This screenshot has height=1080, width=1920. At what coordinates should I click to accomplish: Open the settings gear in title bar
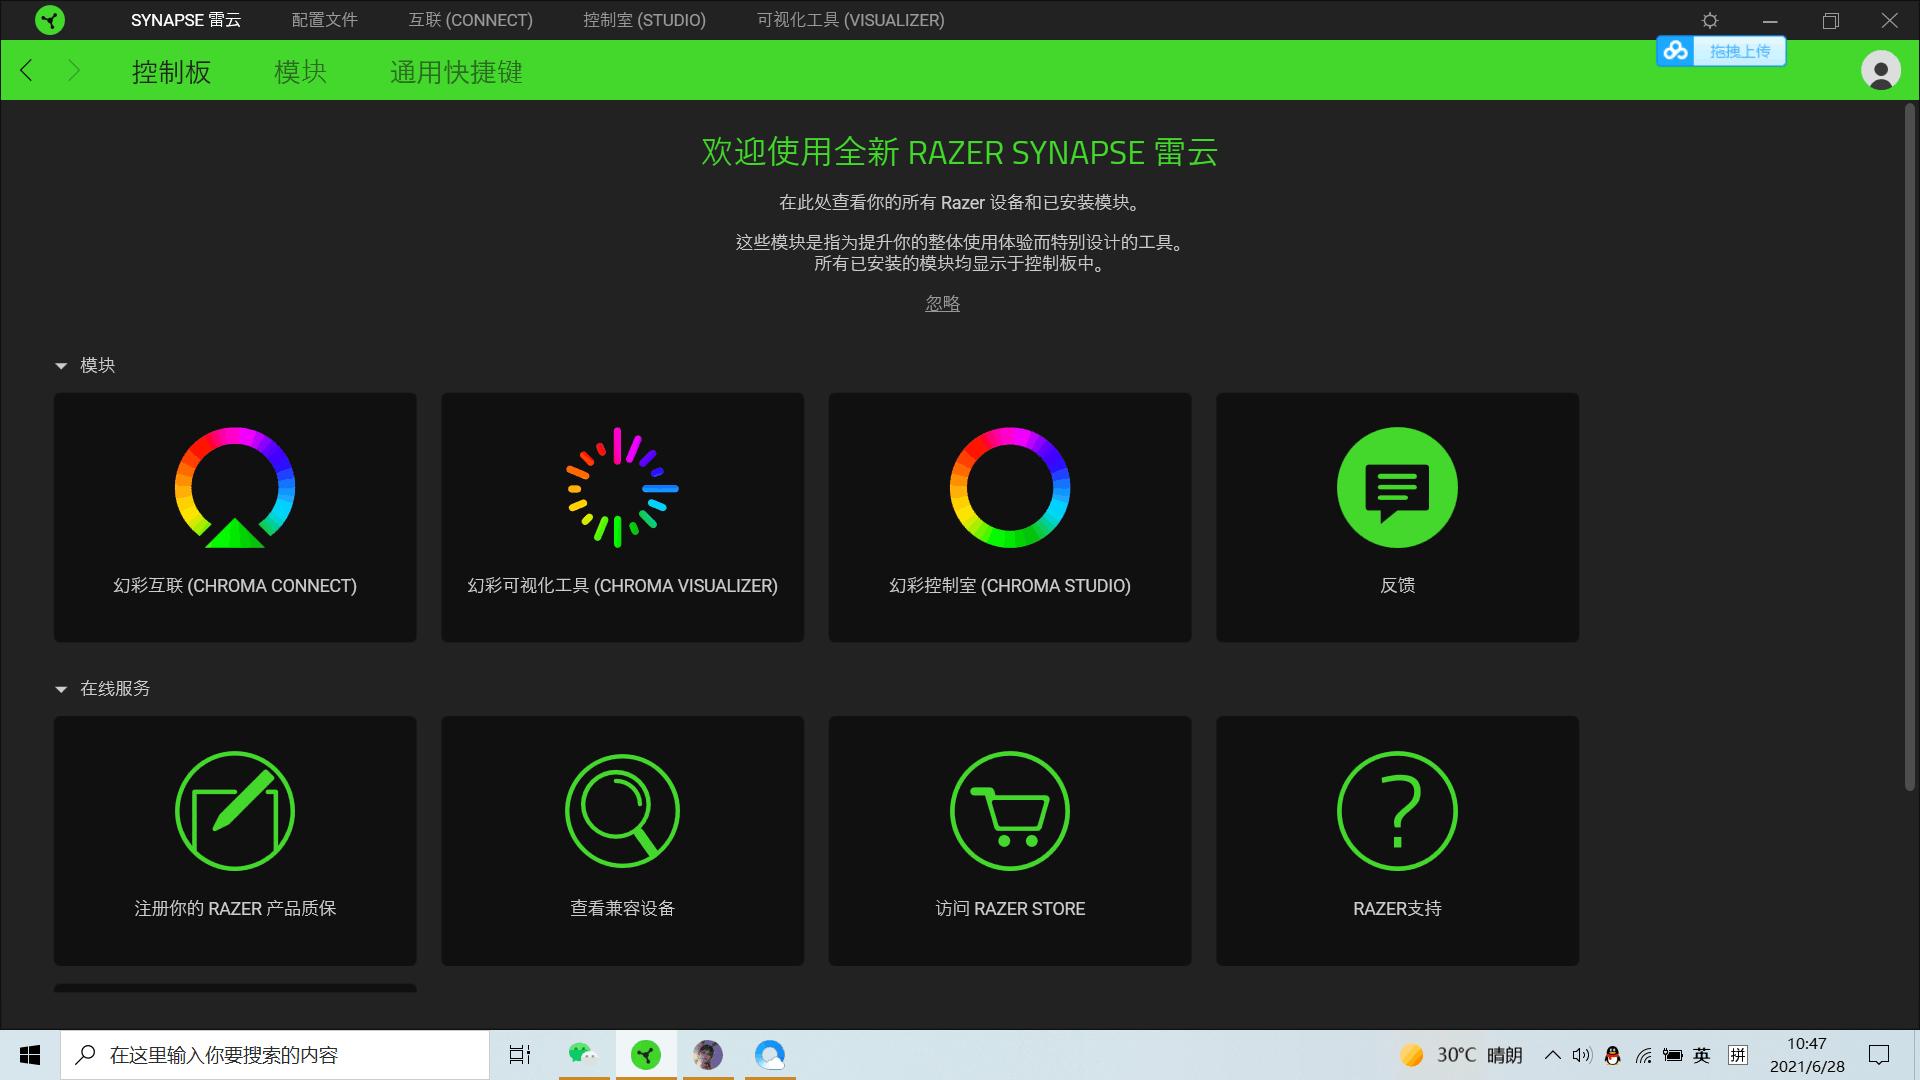(1710, 20)
